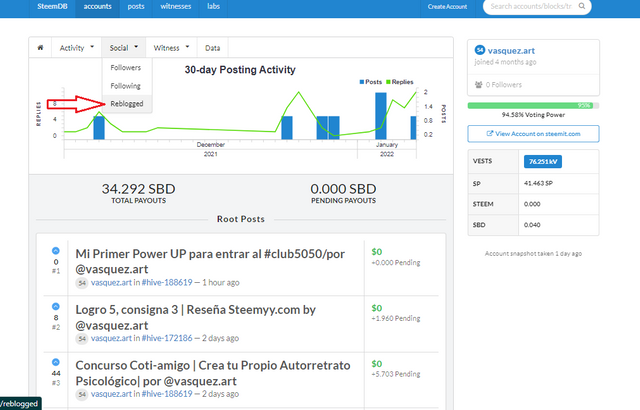Click the search magnifier icon

click(582, 6)
